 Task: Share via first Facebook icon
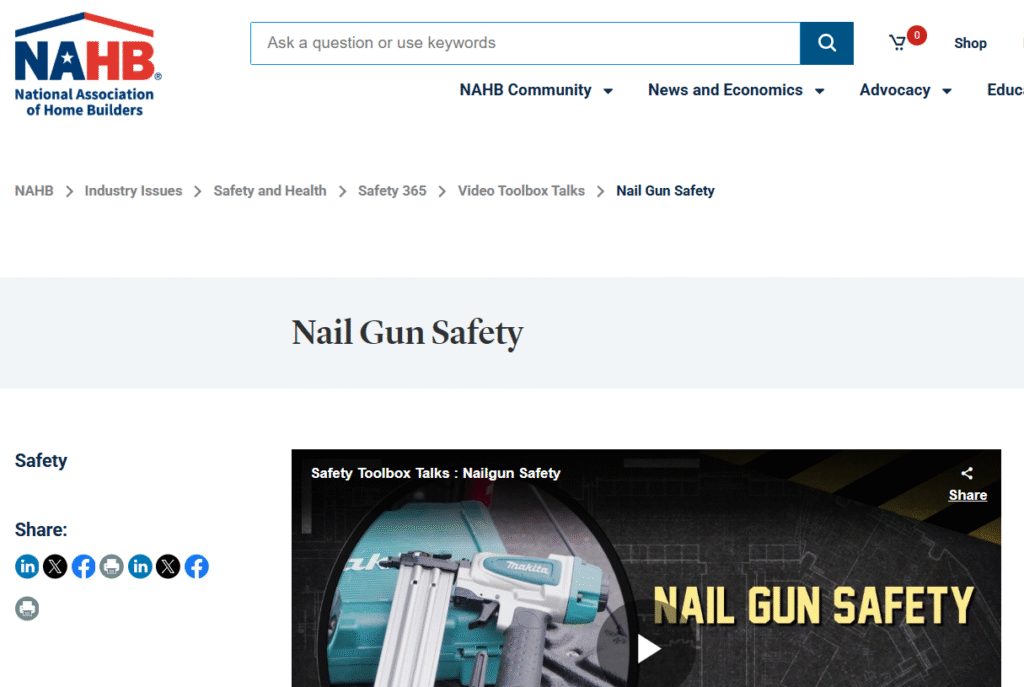(x=84, y=566)
